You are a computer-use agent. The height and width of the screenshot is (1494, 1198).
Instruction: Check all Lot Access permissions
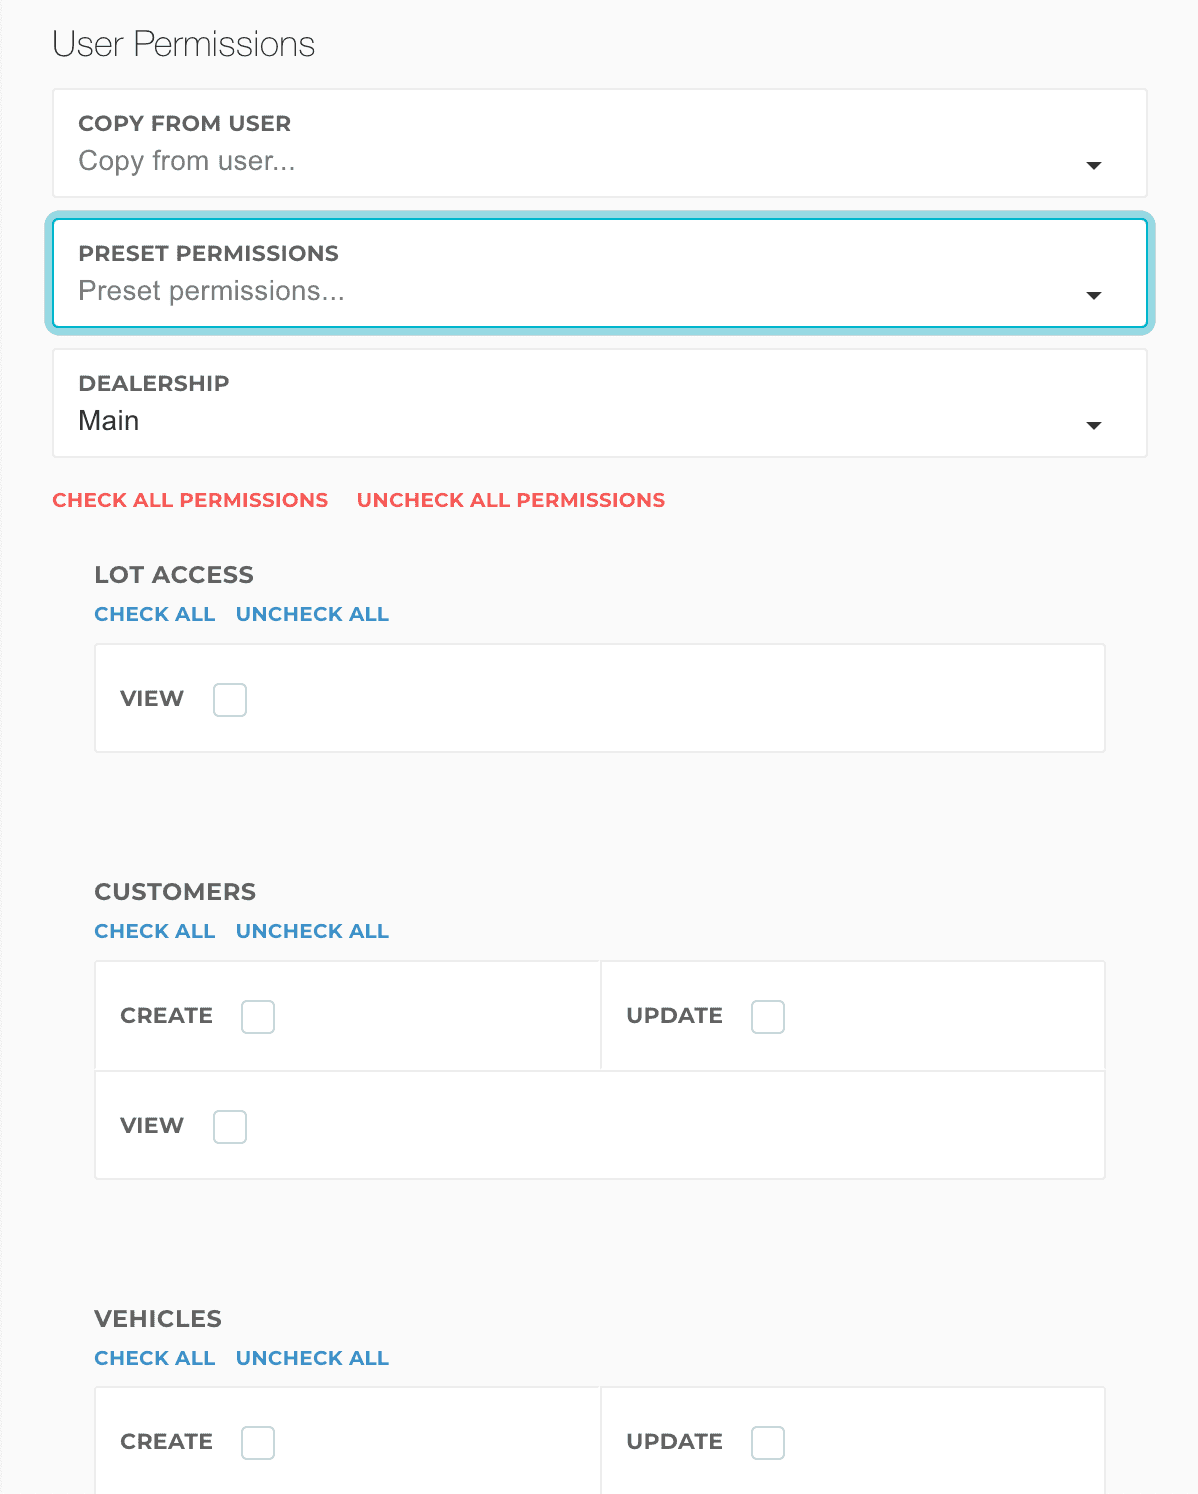coord(155,614)
